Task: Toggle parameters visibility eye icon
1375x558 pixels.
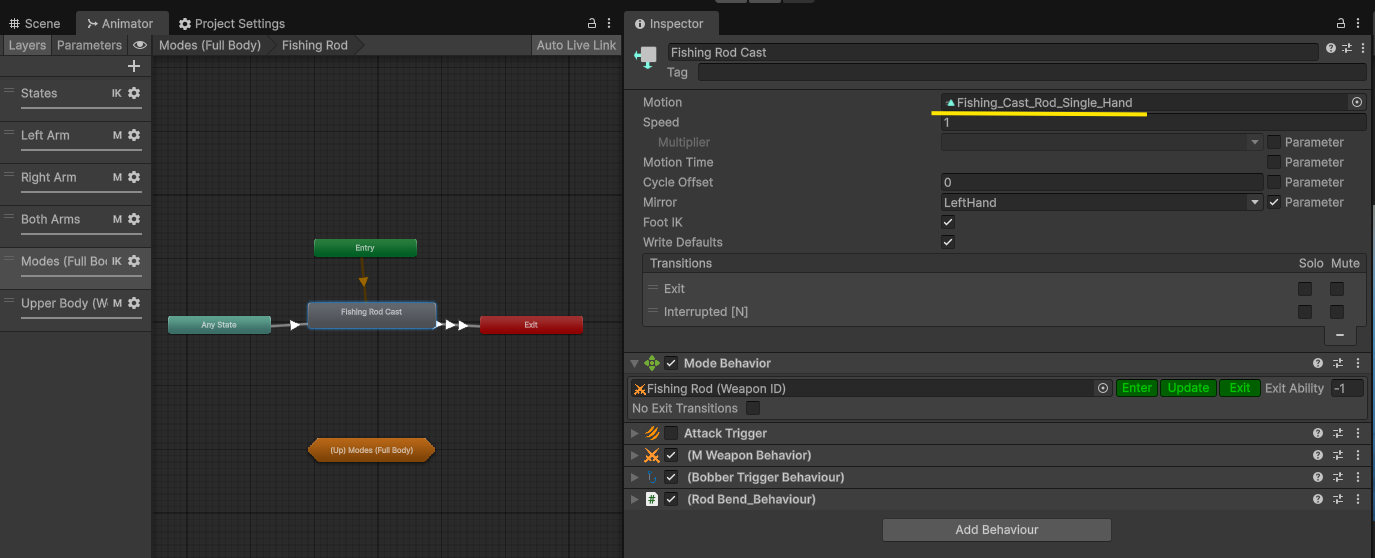Action: click(x=140, y=45)
